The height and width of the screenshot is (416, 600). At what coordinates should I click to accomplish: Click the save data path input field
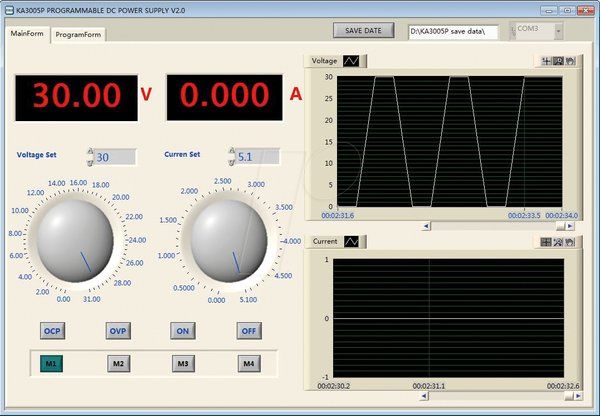tap(453, 32)
